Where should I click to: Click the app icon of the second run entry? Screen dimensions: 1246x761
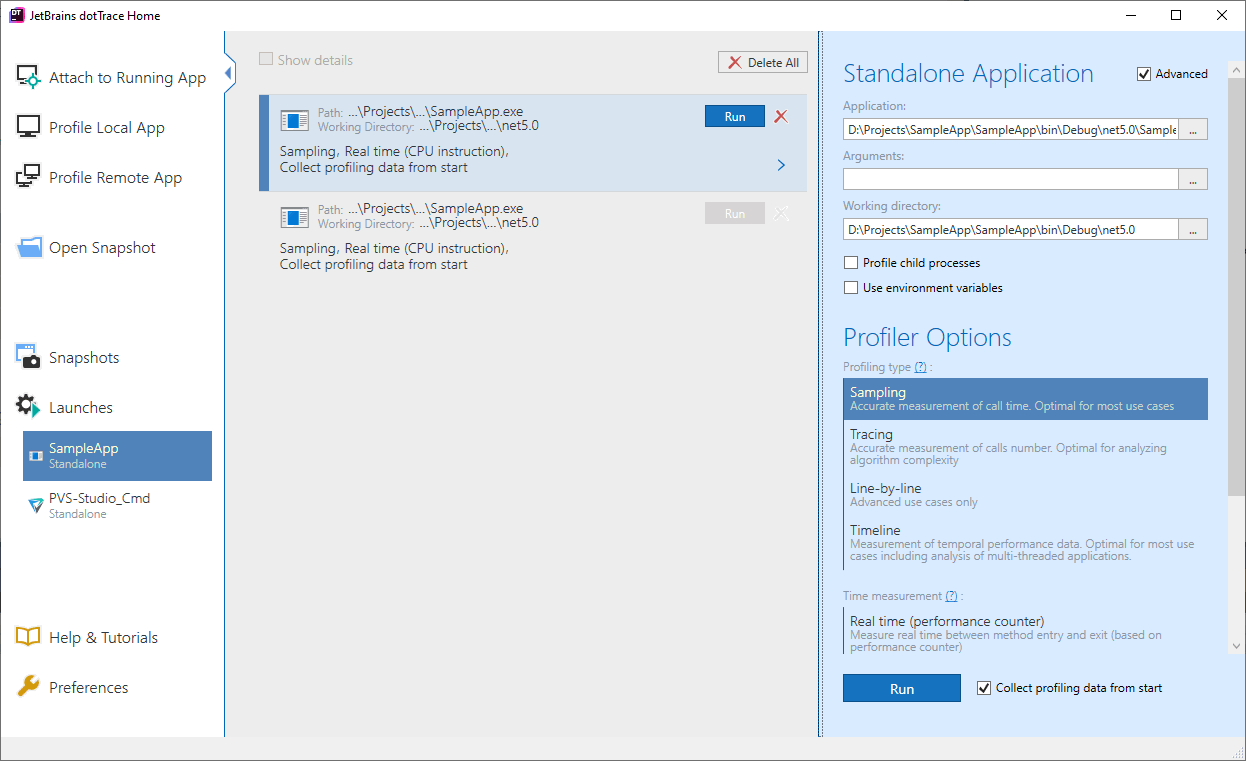point(295,217)
